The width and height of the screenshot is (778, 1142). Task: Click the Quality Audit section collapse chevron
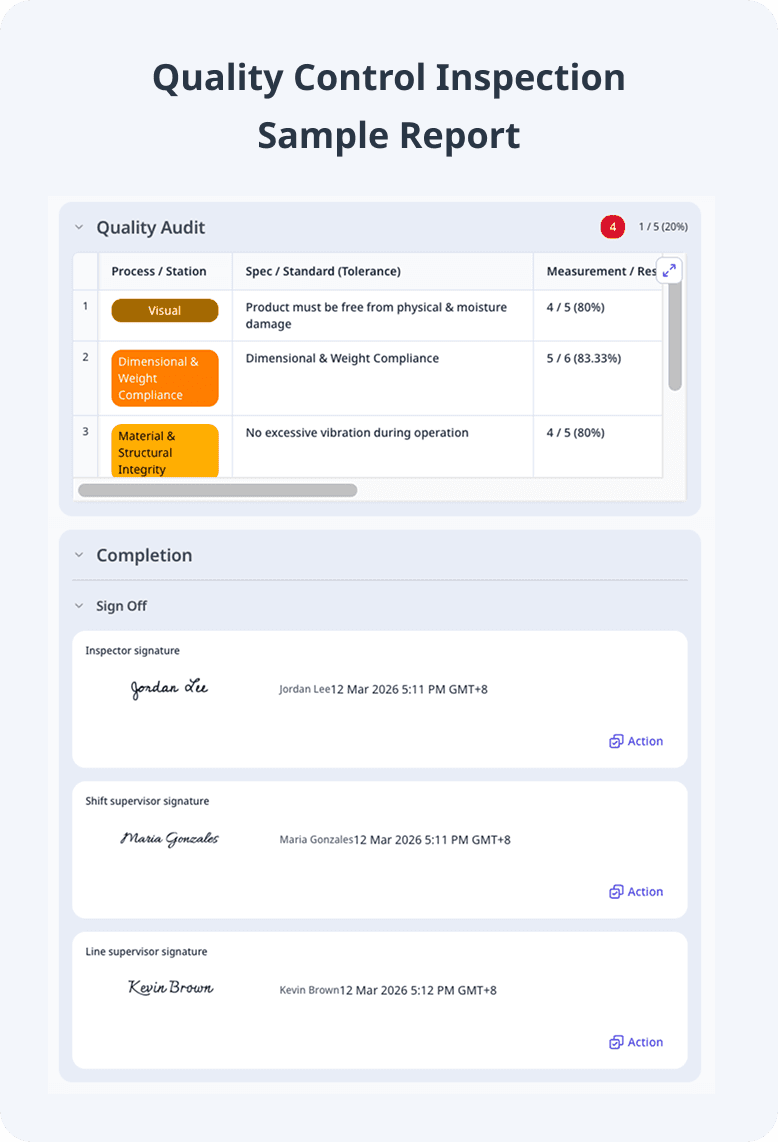[x=78, y=227]
